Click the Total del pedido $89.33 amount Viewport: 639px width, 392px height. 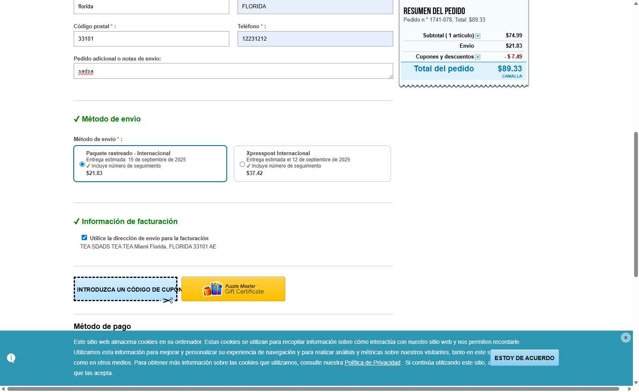tap(509, 68)
